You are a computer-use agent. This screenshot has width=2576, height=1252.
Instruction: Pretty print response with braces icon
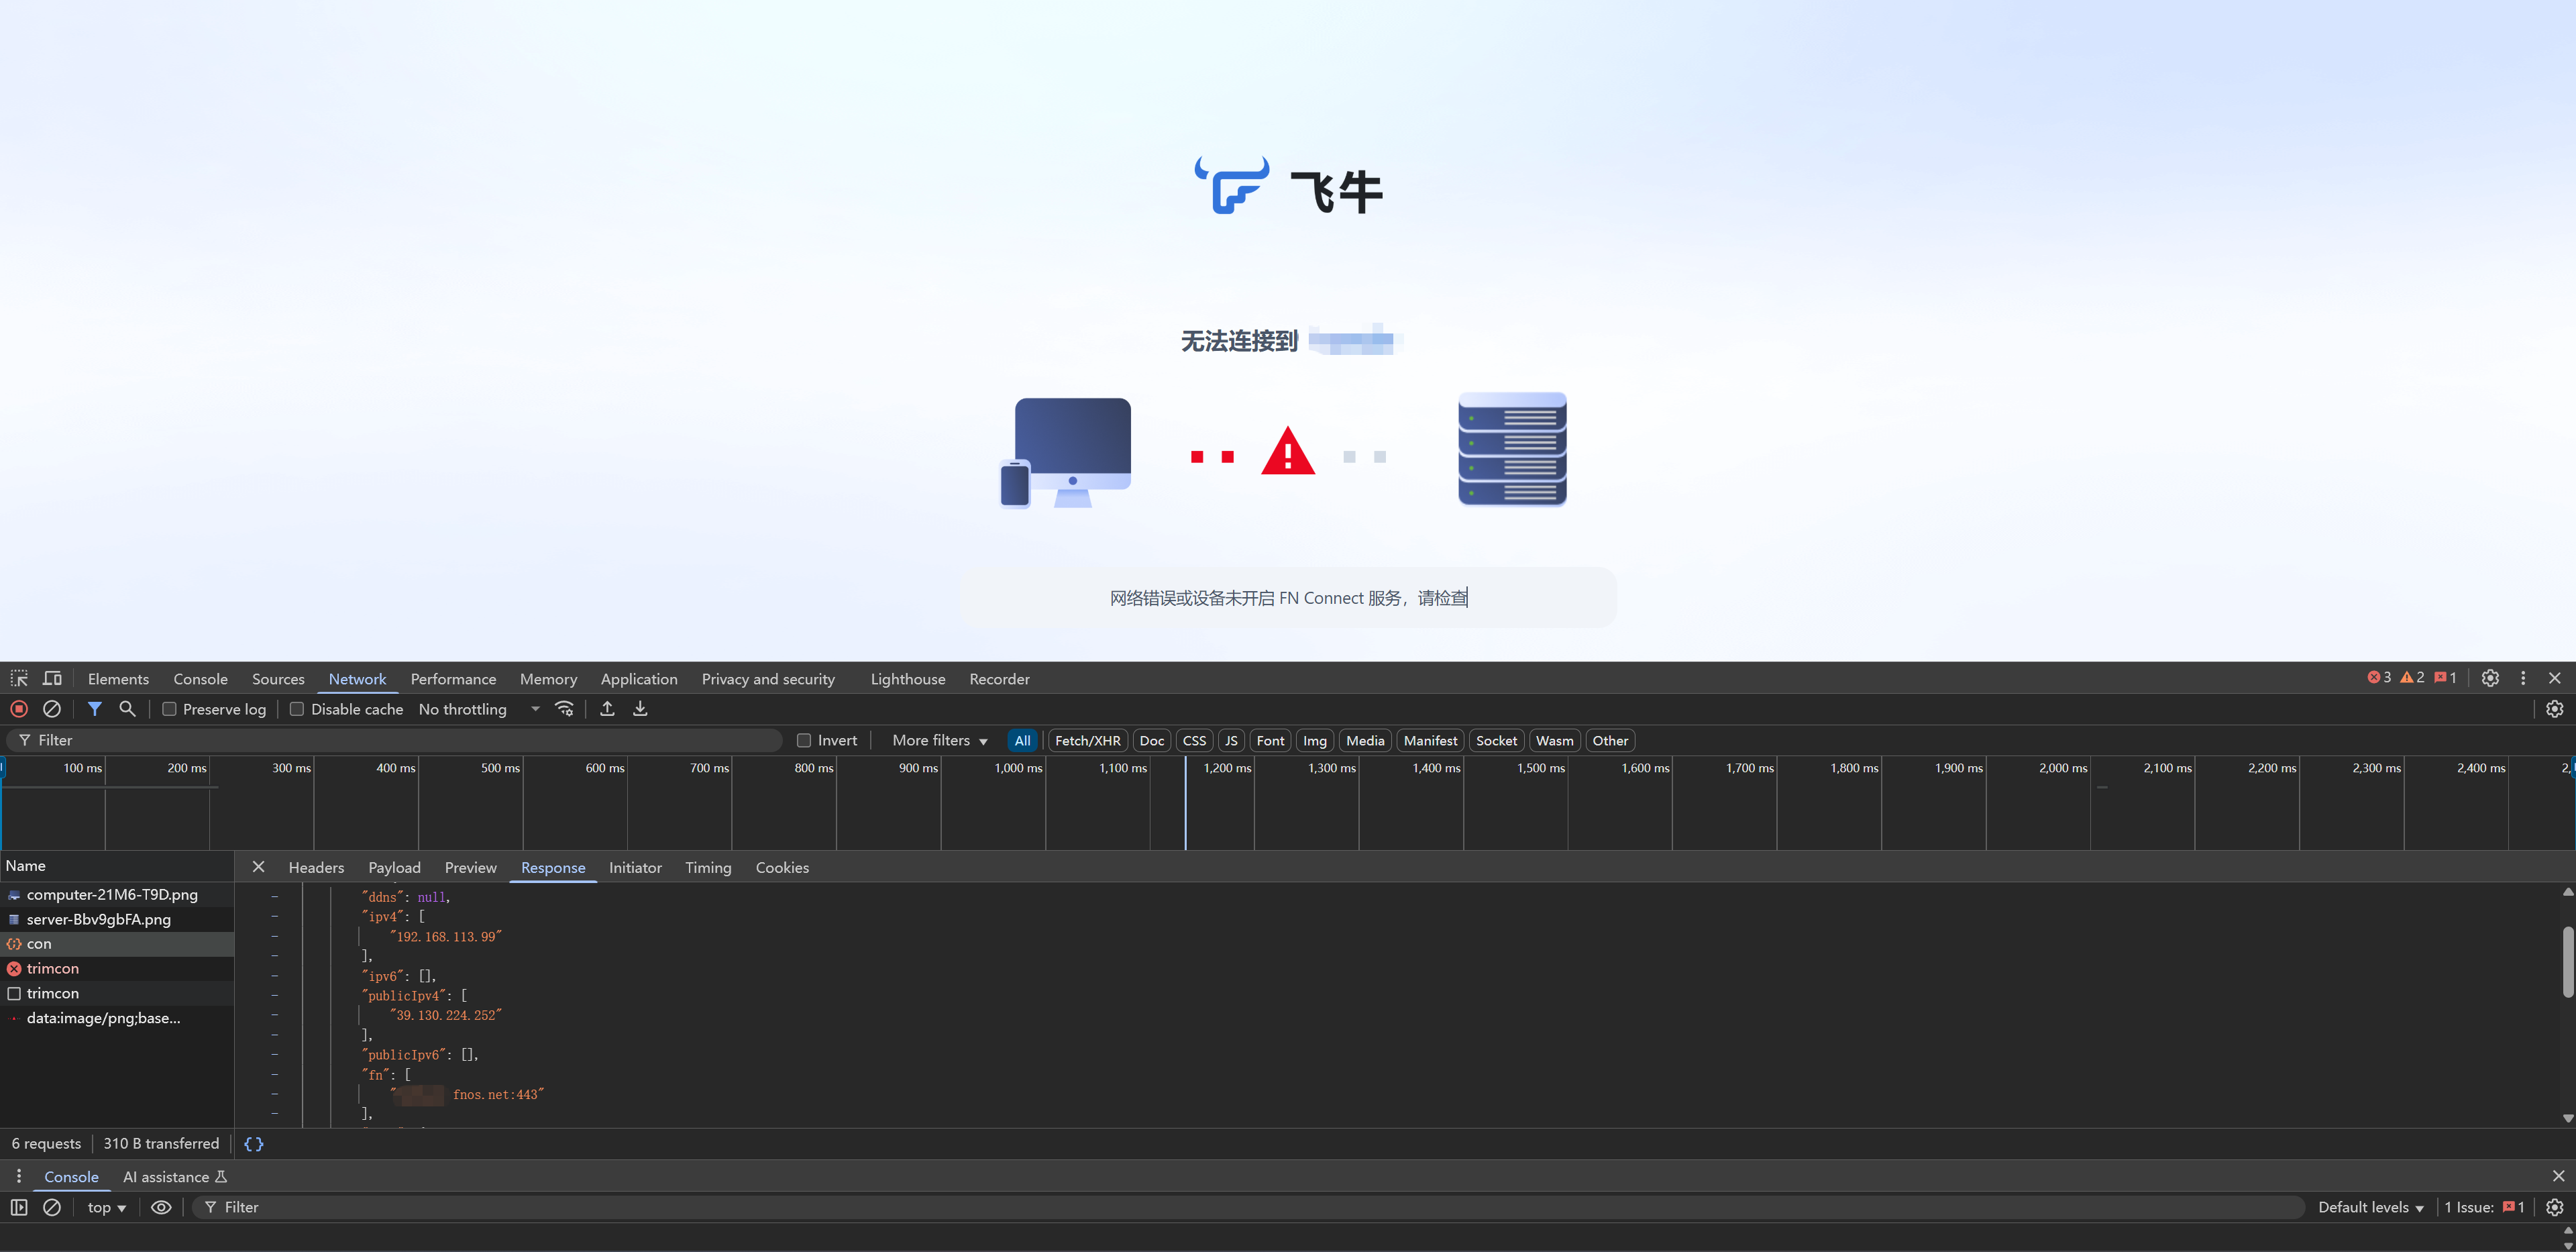click(254, 1144)
